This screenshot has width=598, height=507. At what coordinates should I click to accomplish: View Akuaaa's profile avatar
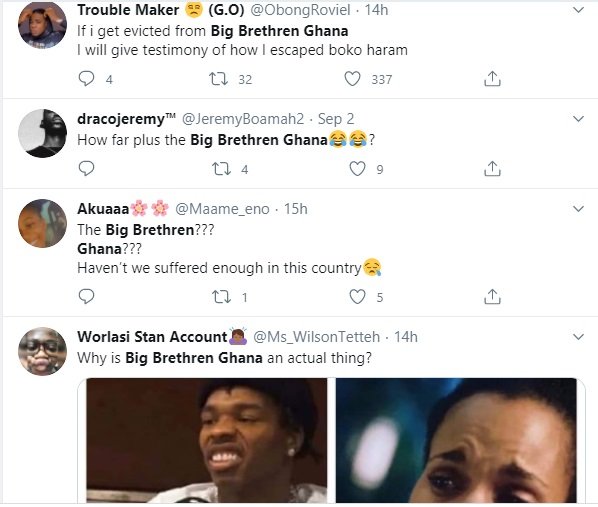[x=42, y=223]
